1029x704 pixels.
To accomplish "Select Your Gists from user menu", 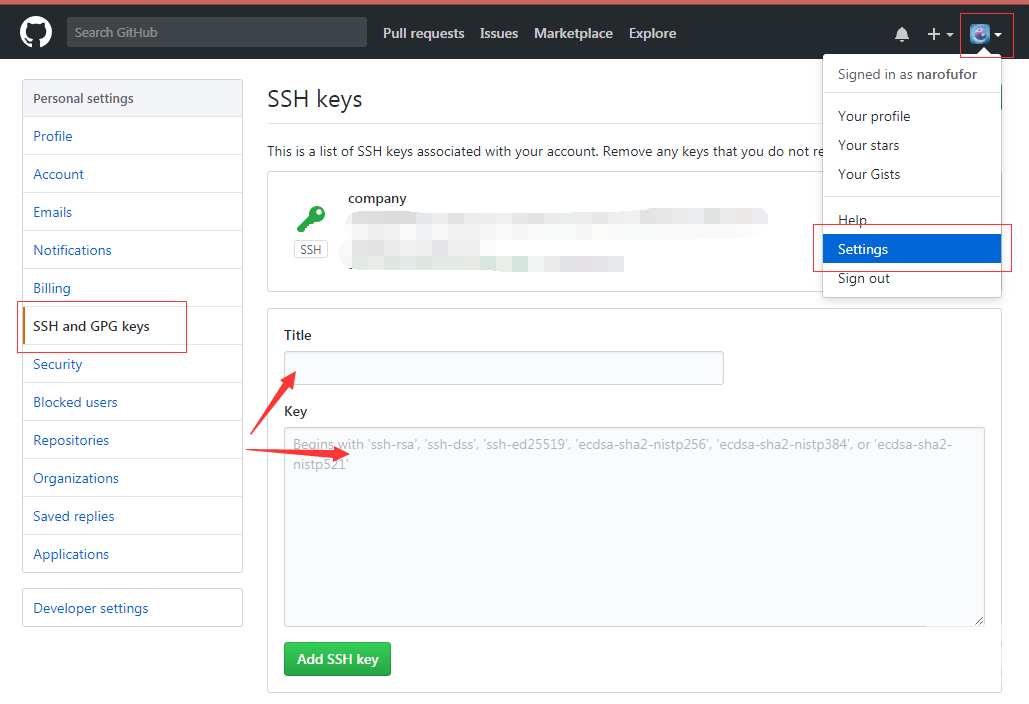I will point(912,174).
